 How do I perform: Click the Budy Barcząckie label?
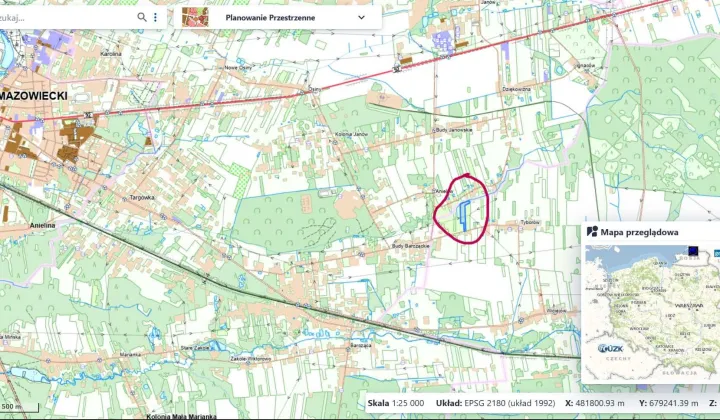point(411,246)
